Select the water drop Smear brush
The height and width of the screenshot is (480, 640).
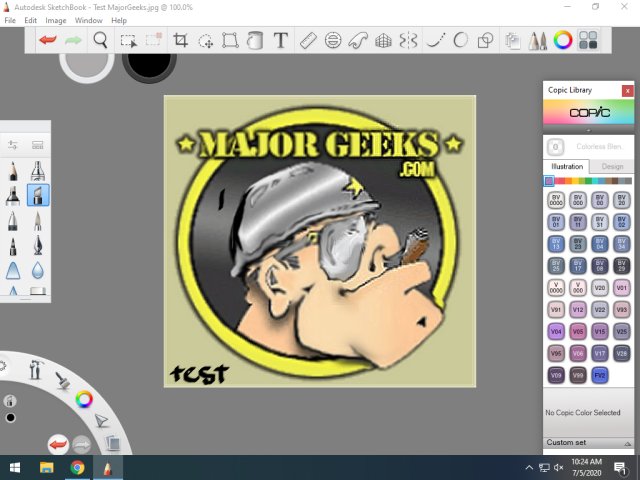pyautogui.click(x=38, y=270)
